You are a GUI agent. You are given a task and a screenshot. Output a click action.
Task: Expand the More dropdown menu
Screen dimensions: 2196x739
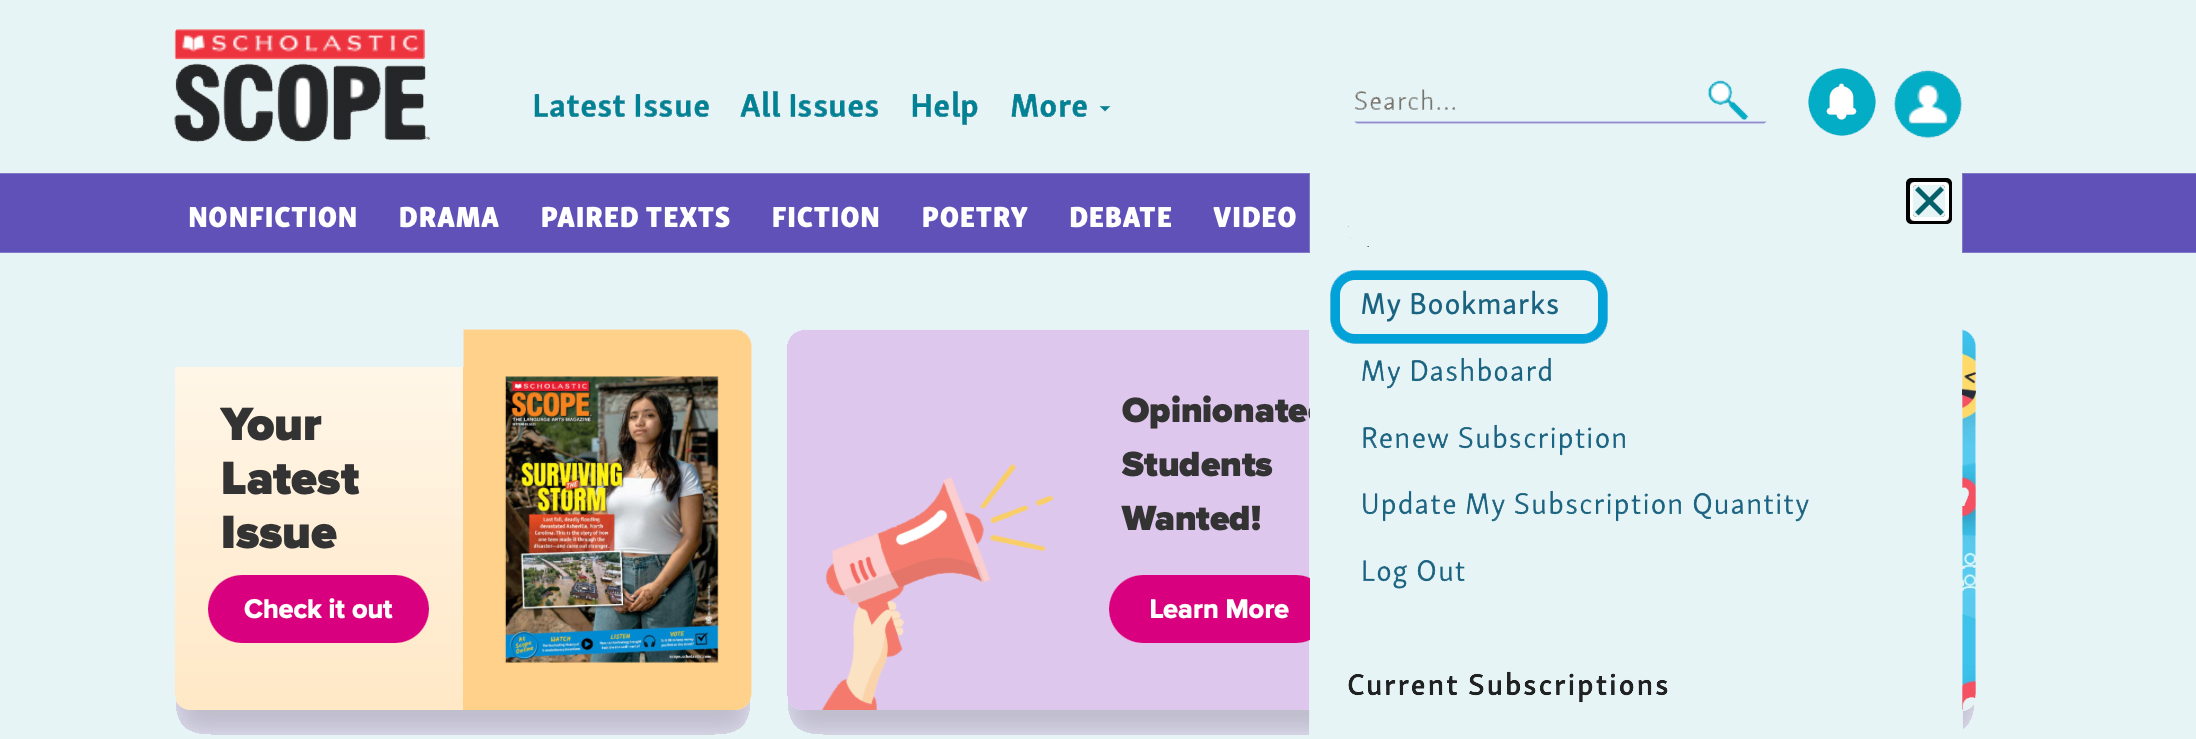pos(1060,106)
